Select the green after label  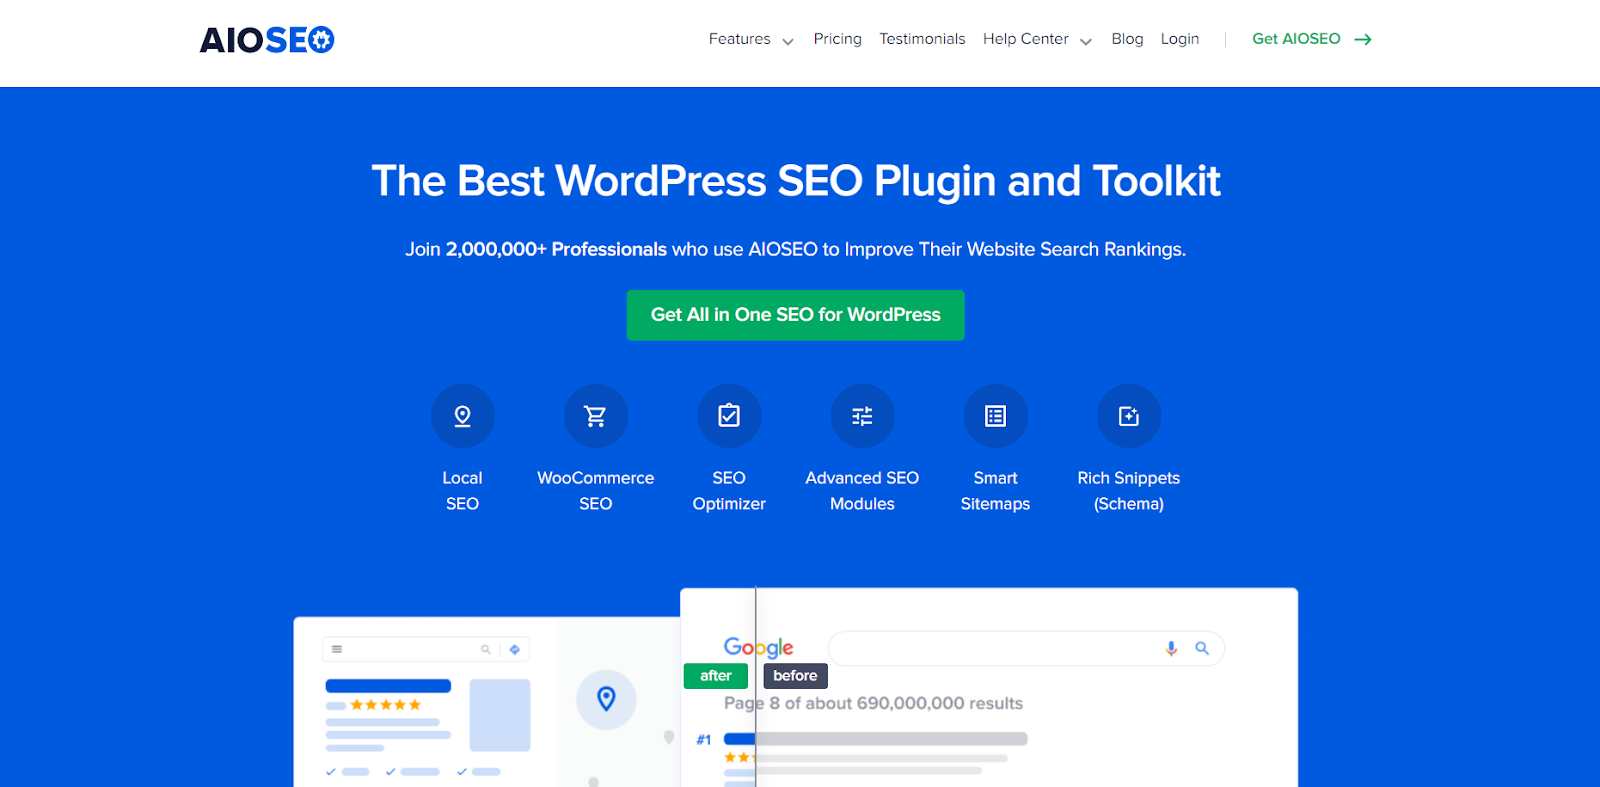[716, 676]
